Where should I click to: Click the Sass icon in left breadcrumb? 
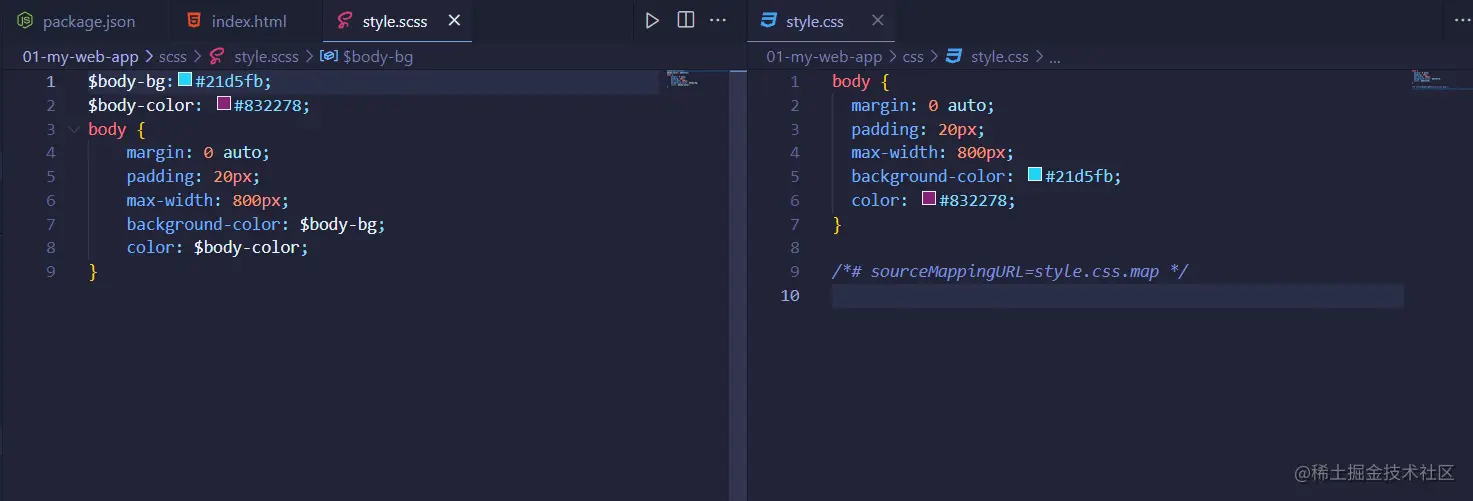216,57
